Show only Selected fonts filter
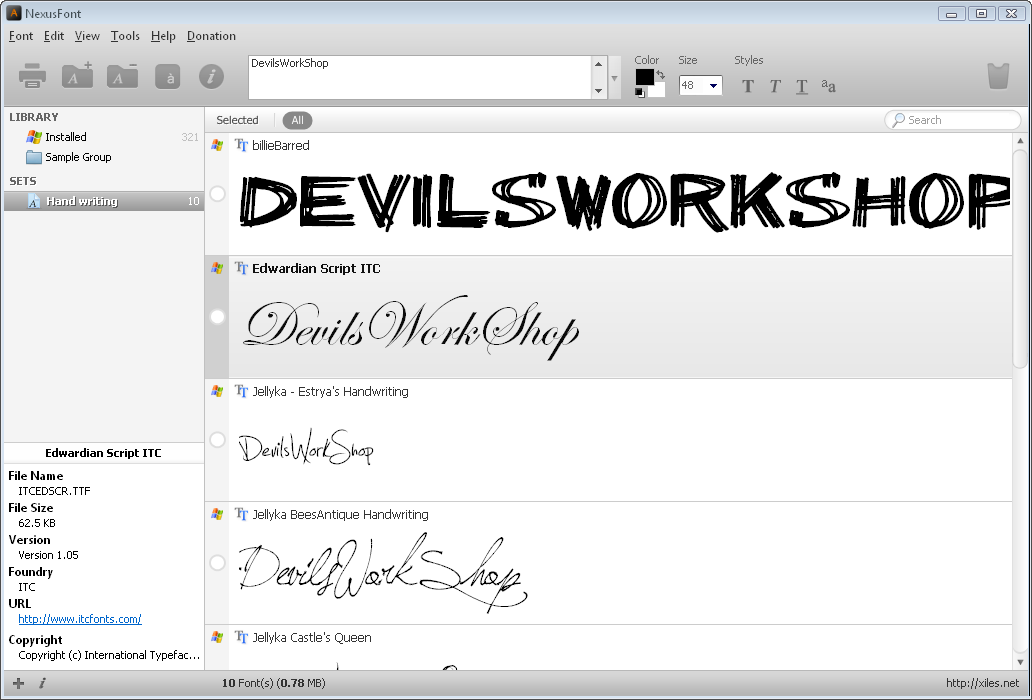 pos(237,120)
